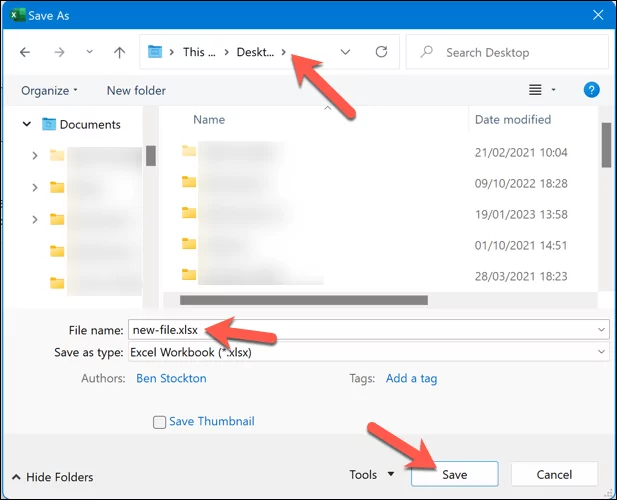Click horizontal scrollbar in file list
The height and width of the screenshot is (500, 617).
click(x=304, y=300)
